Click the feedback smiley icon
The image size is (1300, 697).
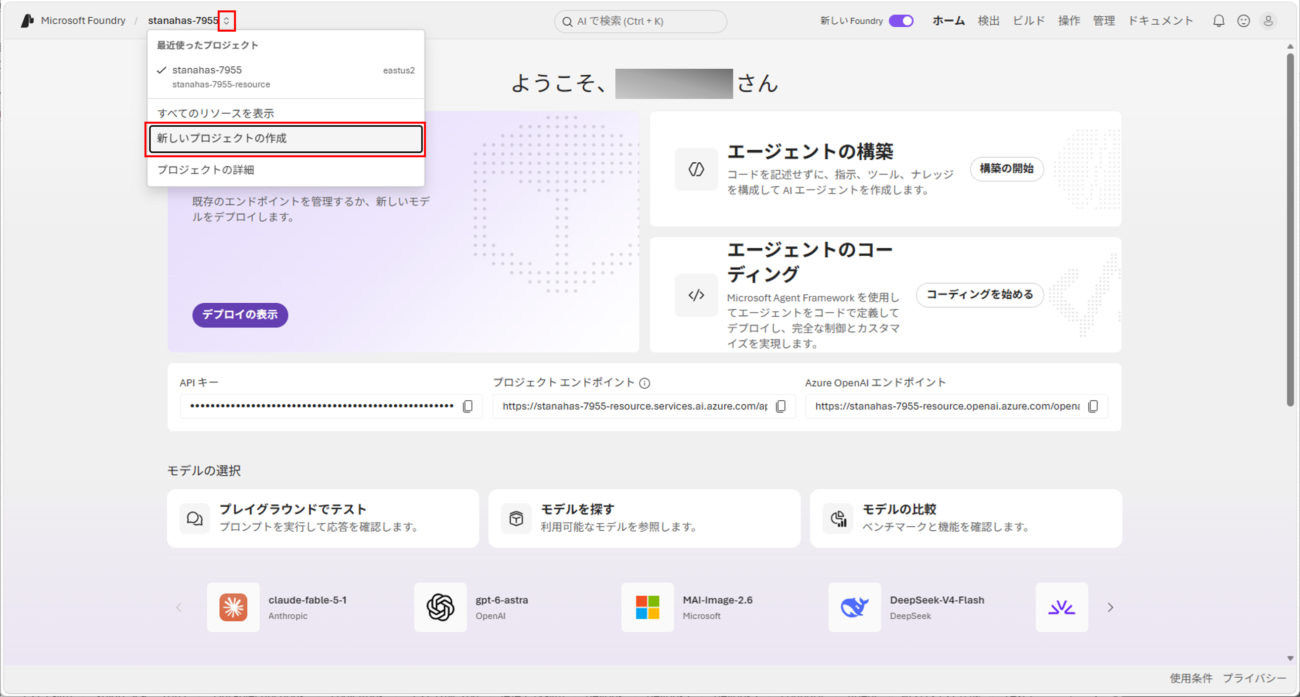(x=1243, y=21)
